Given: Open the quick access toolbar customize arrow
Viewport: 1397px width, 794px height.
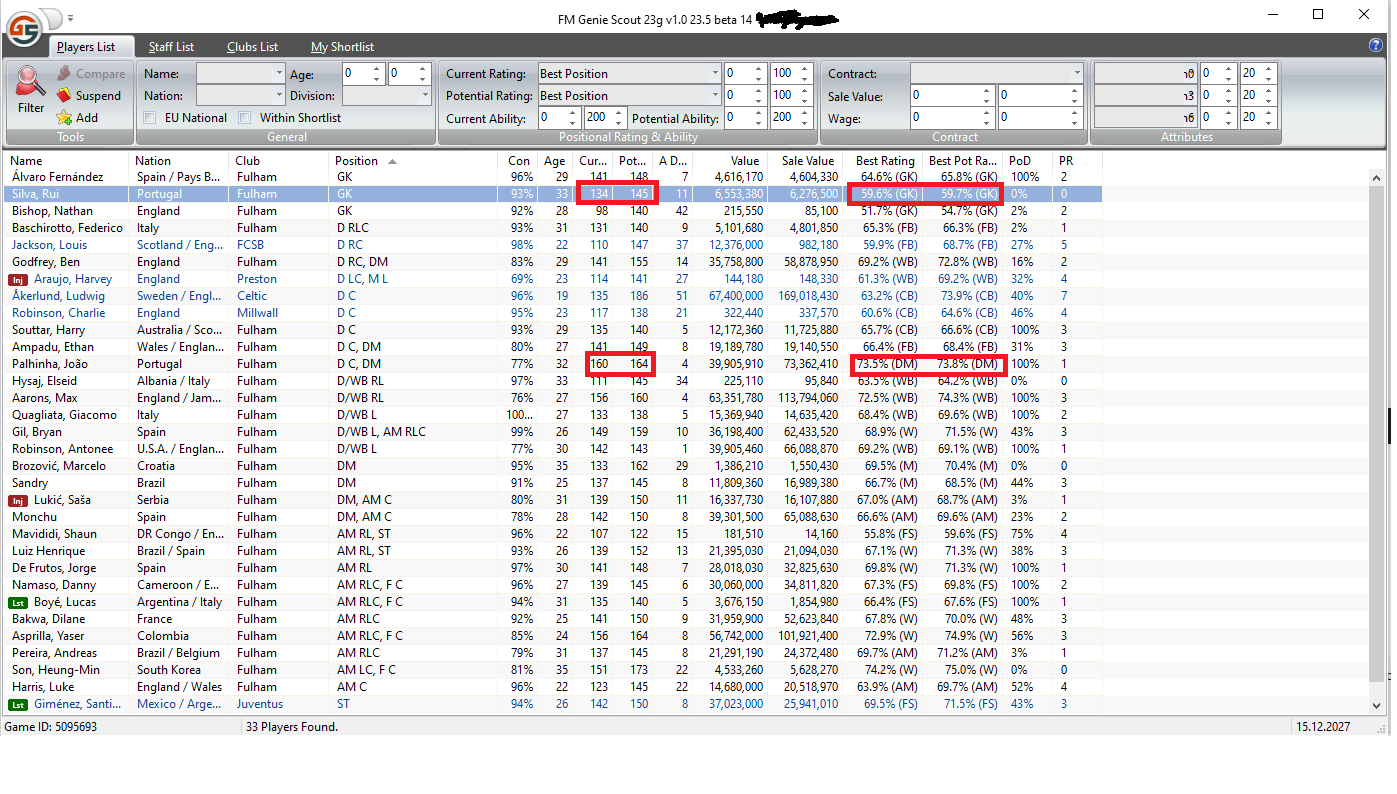Looking at the screenshot, I should pos(71,18).
